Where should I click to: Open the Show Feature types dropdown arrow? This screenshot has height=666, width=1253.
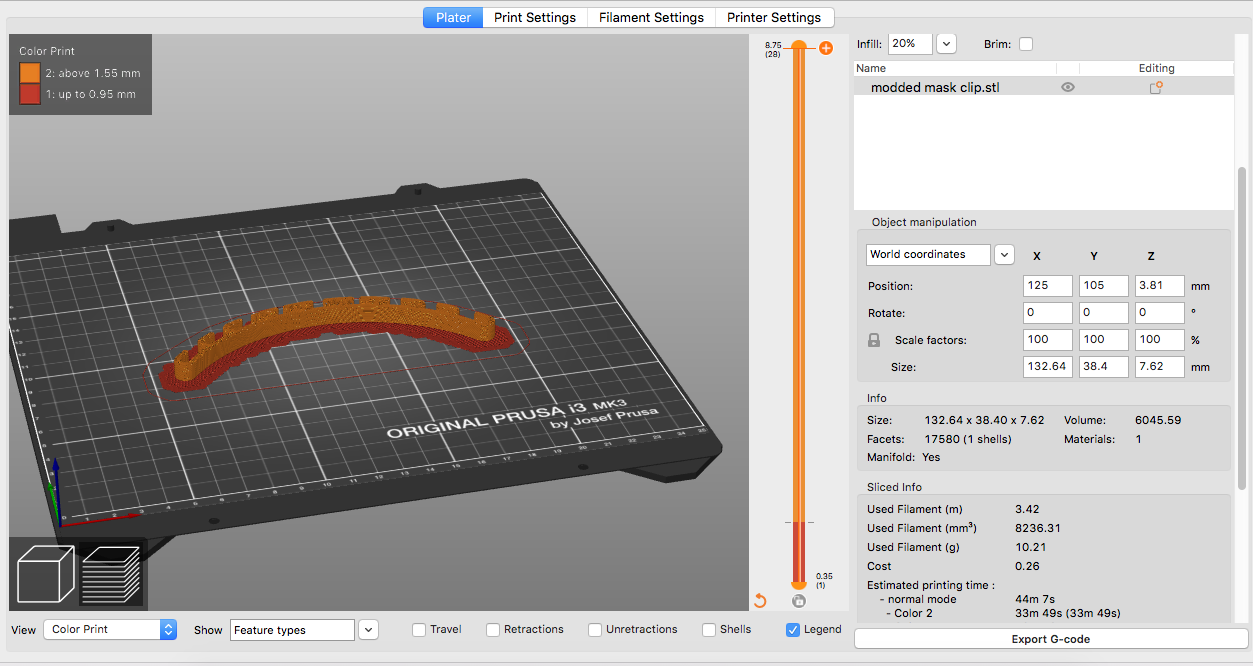point(368,630)
